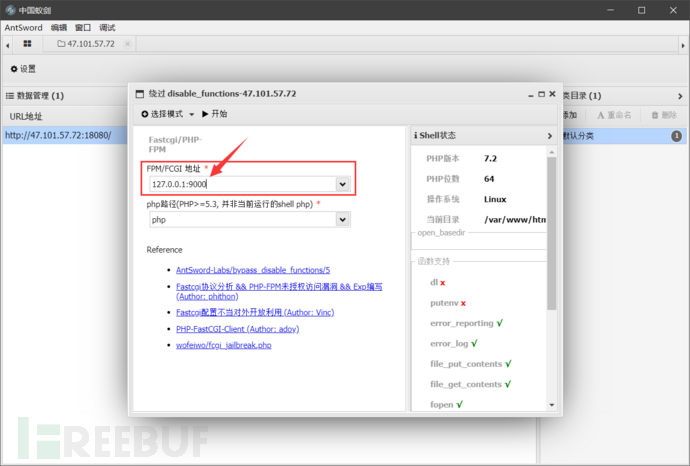Expand the php路径 dropdown arrow
Screen dimensions: 690x466
pos(343,220)
